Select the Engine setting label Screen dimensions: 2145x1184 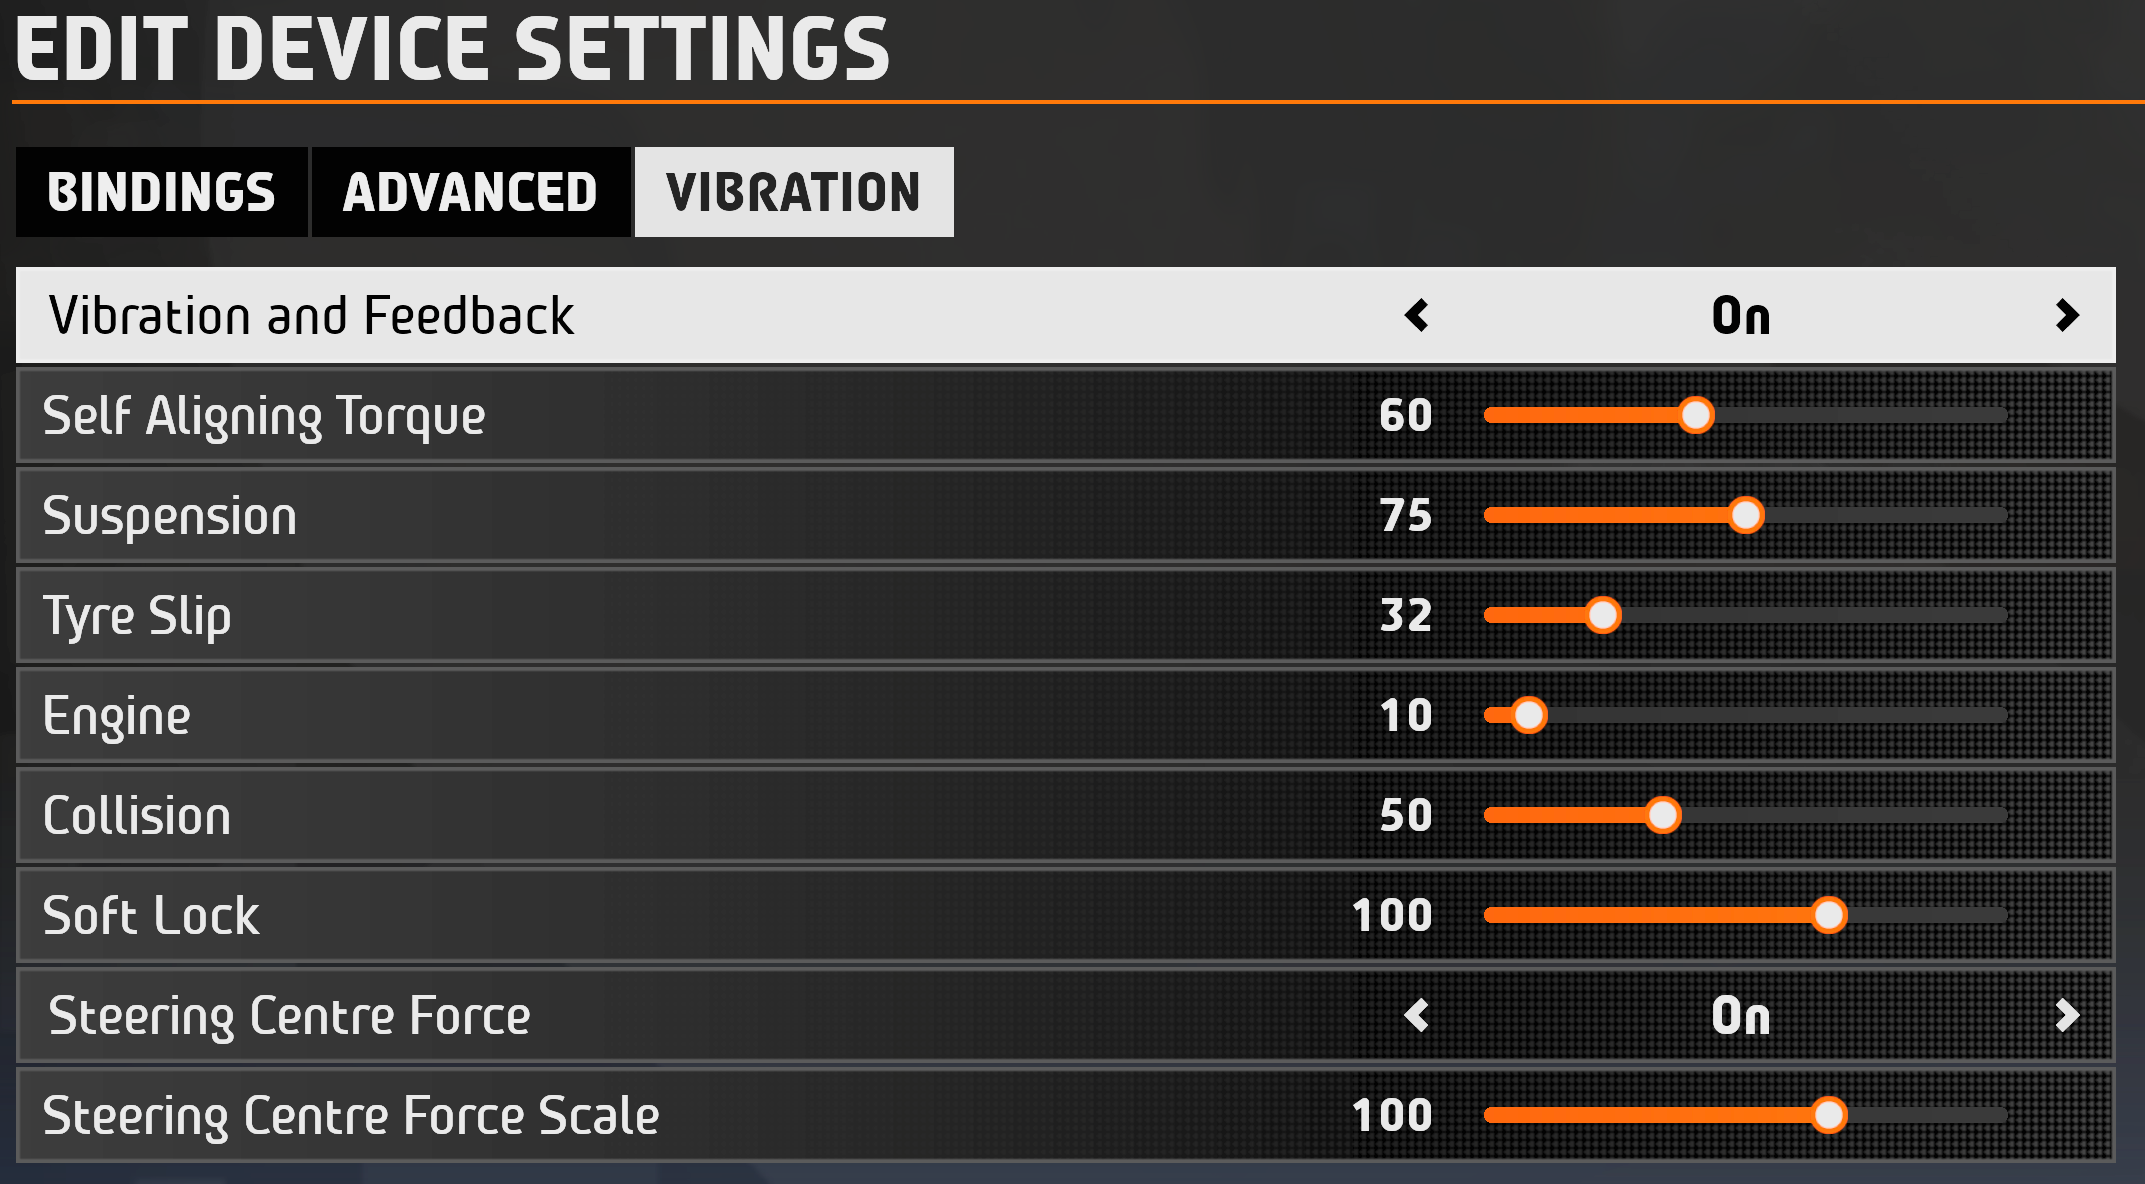click(x=117, y=717)
